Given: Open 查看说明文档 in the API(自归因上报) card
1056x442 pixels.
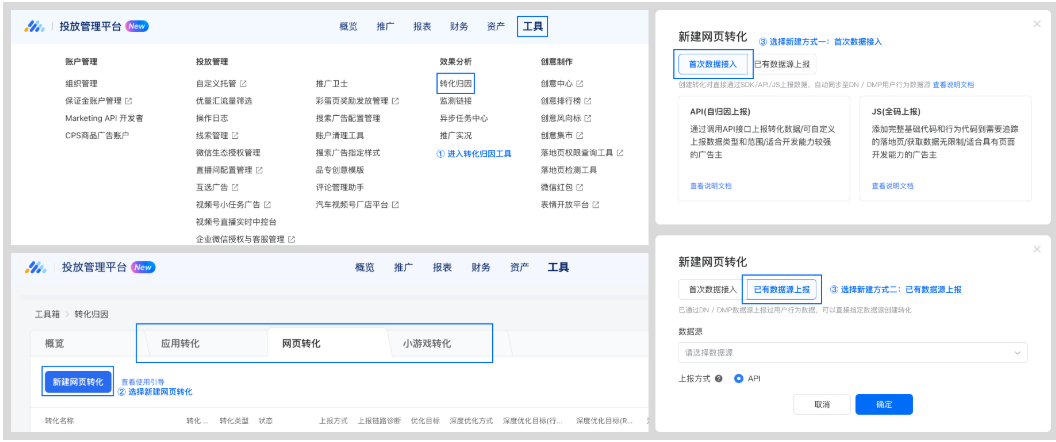Looking at the screenshot, I should pos(711,186).
